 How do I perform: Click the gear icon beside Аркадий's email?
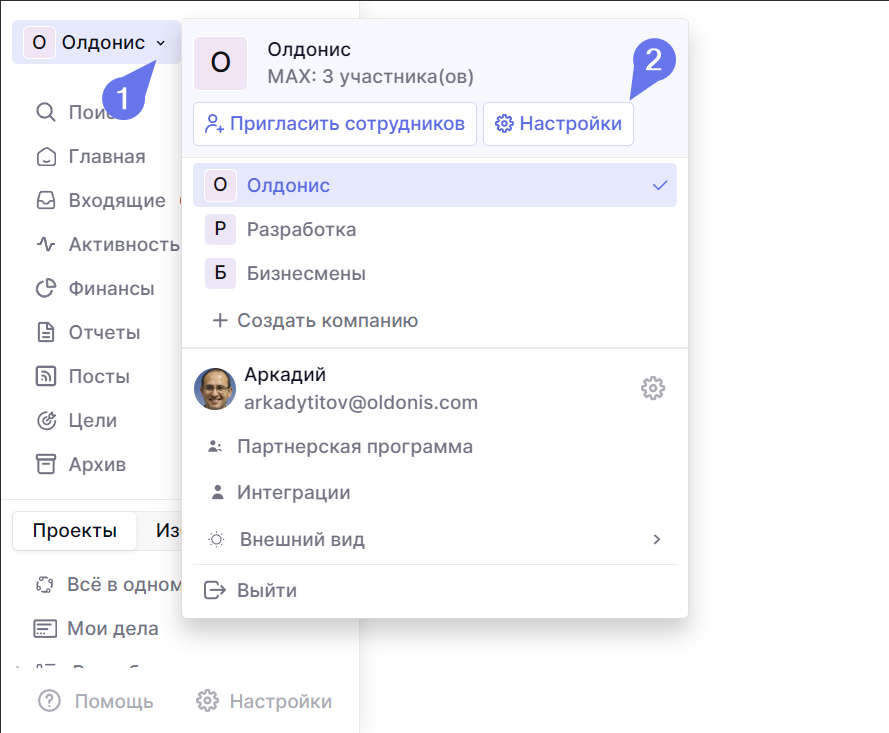click(x=653, y=388)
